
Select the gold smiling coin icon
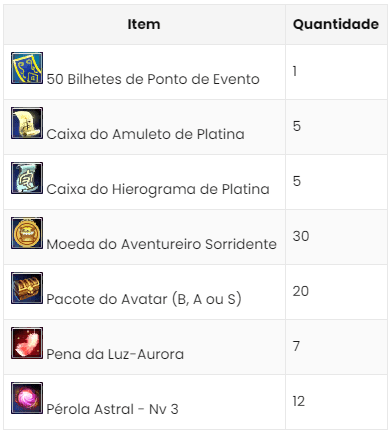(27, 233)
